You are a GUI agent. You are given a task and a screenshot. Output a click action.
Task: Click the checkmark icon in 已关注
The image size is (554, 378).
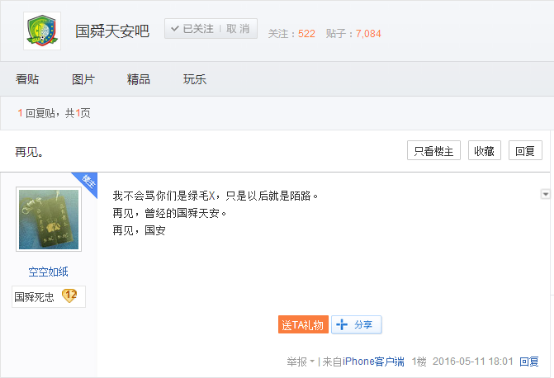point(175,29)
